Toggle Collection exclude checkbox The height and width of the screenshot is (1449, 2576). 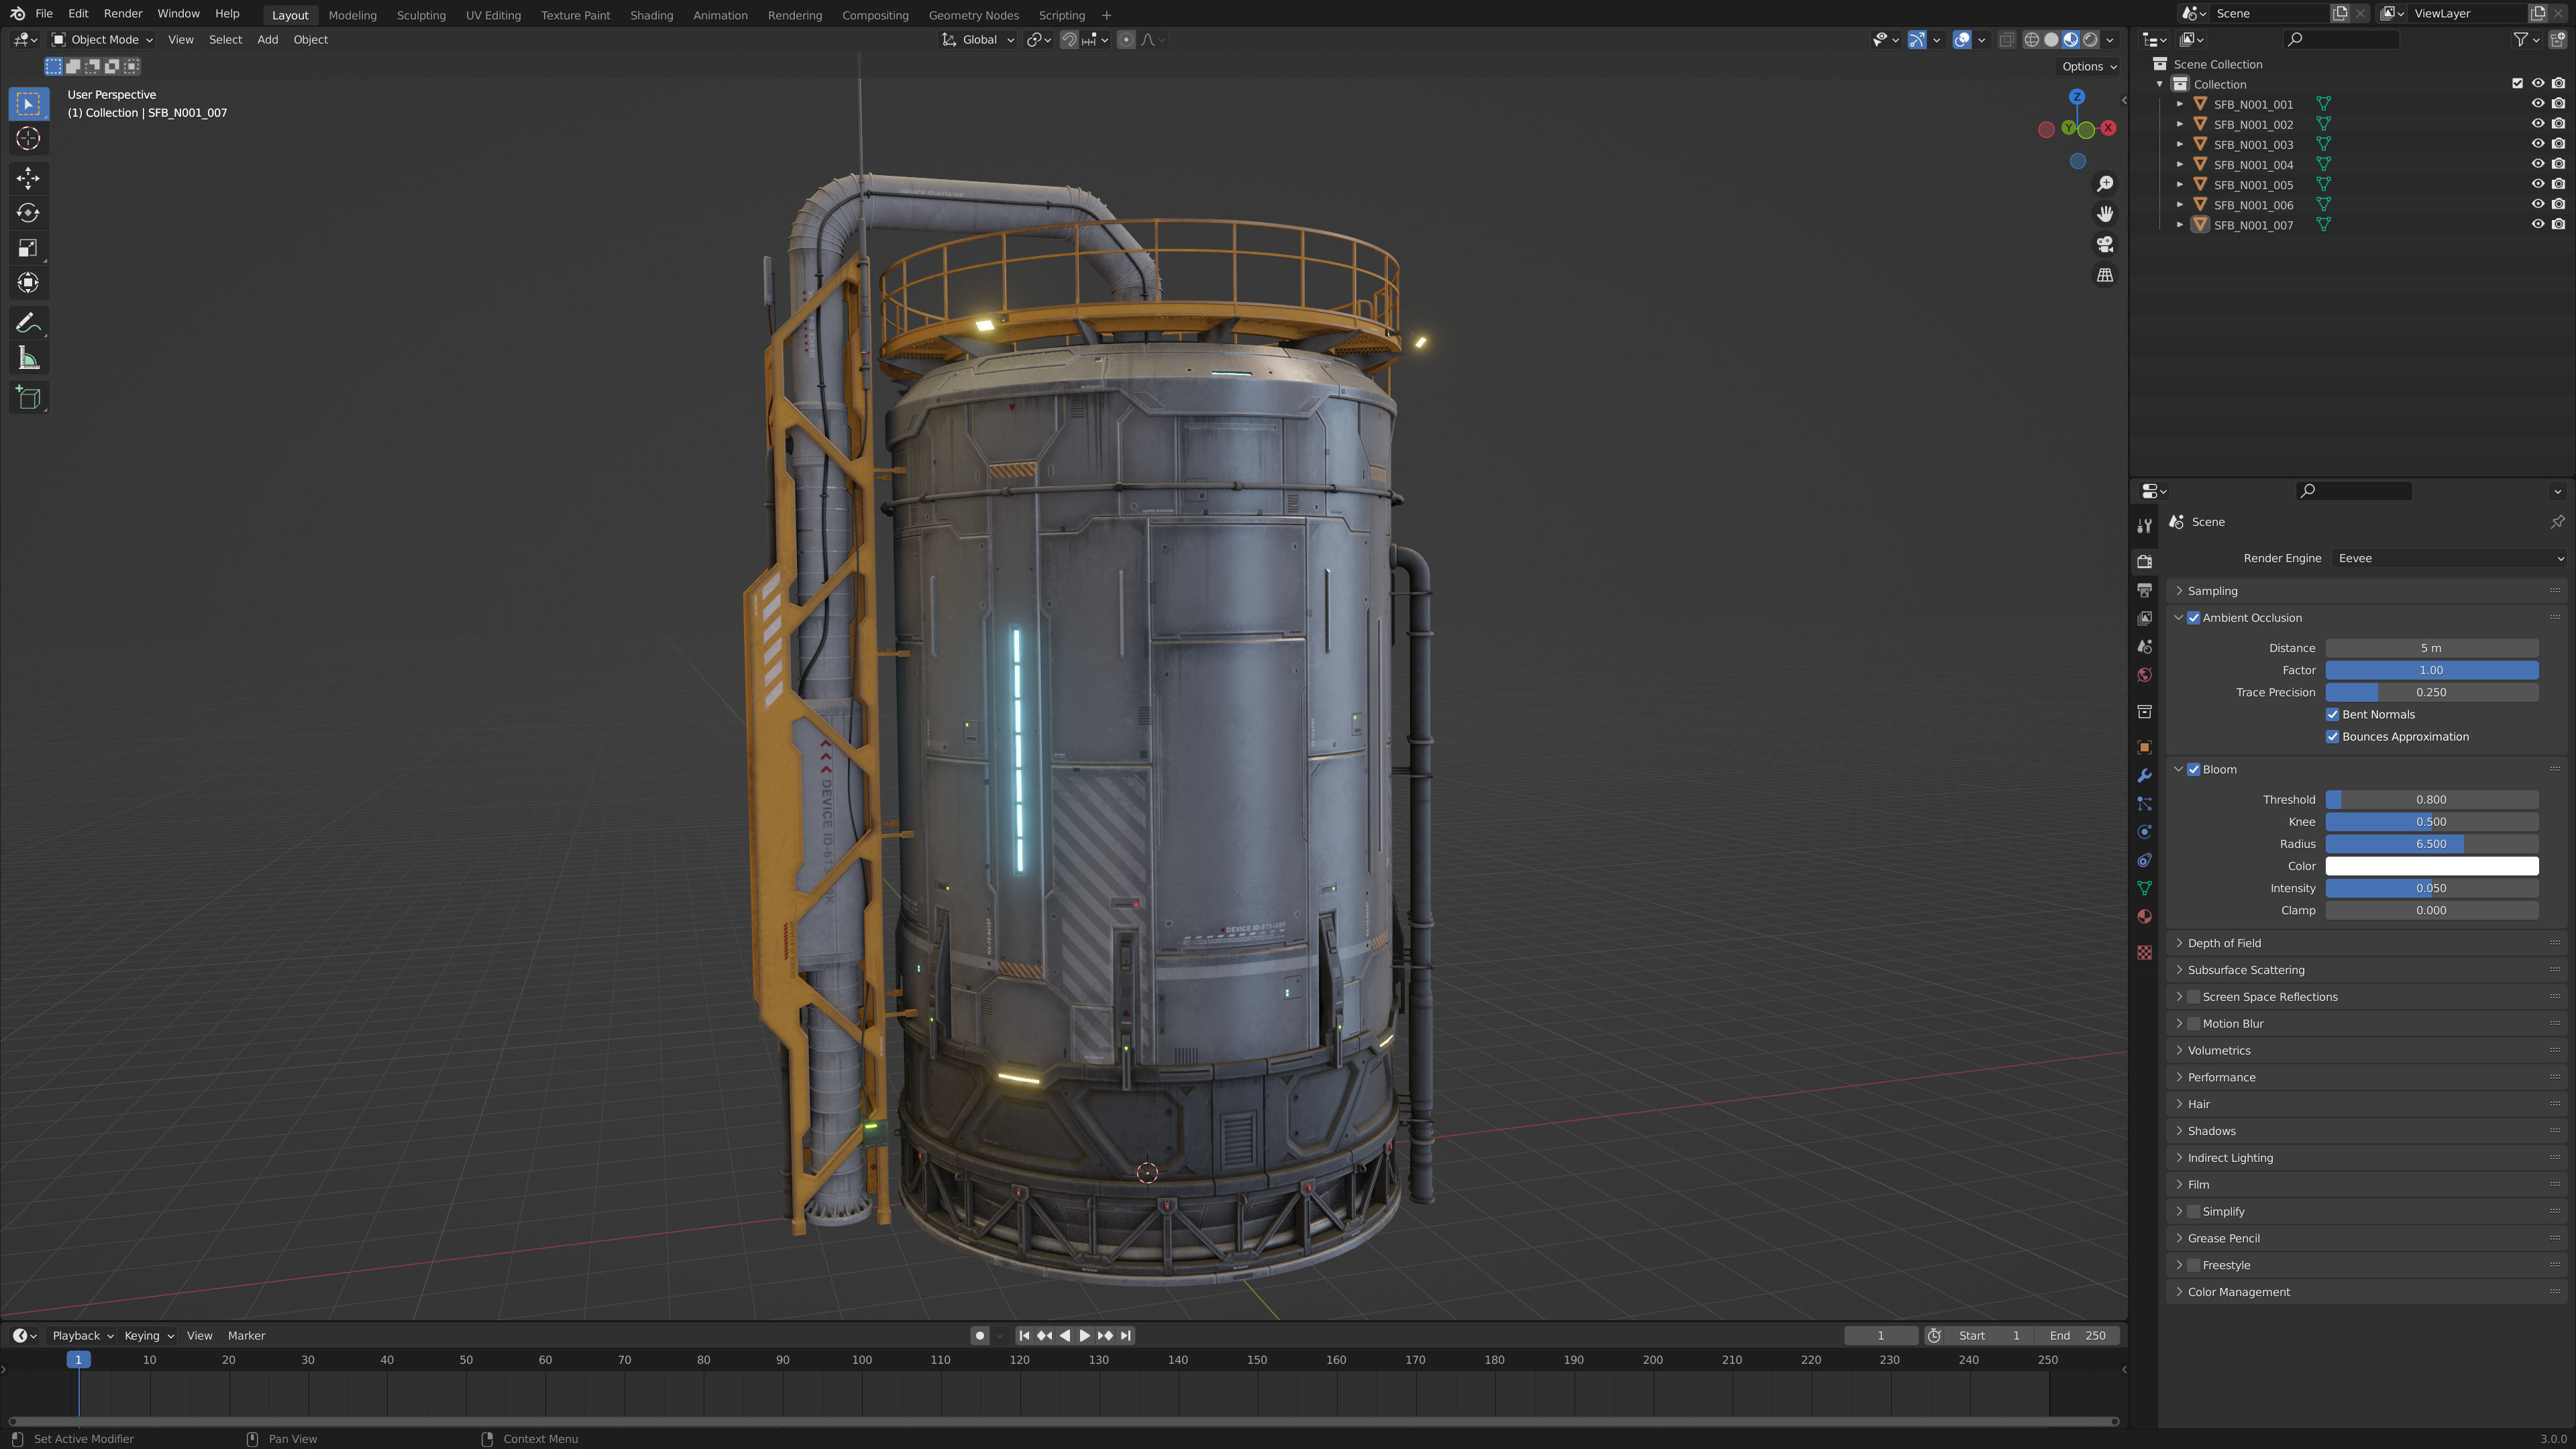[2517, 84]
